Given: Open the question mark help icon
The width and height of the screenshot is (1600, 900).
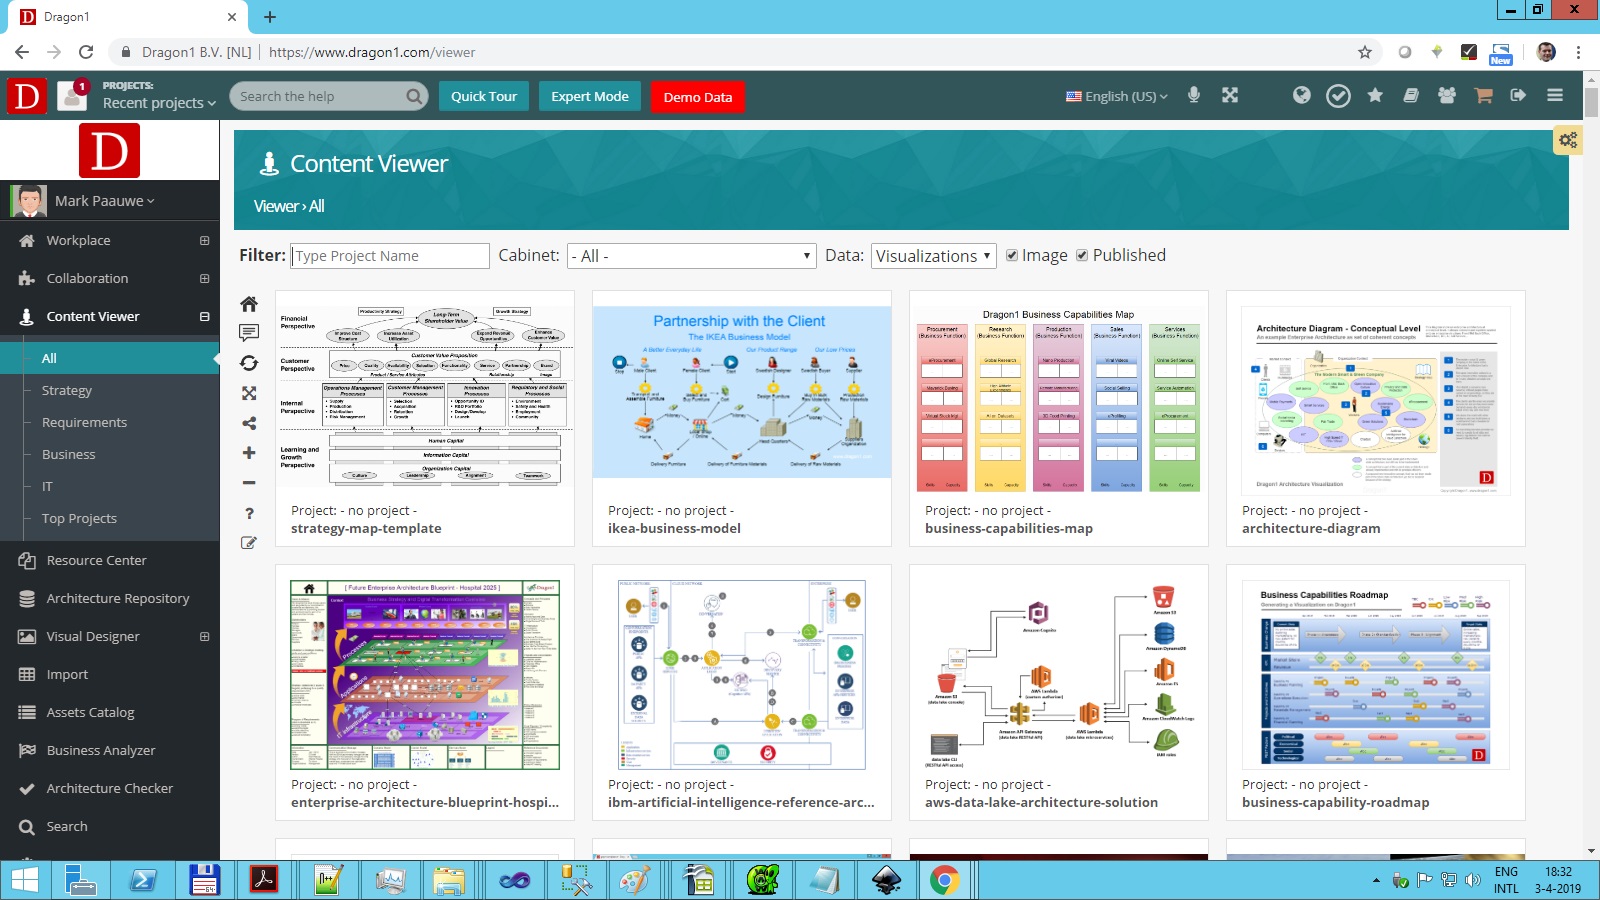Looking at the screenshot, I should point(249,513).
